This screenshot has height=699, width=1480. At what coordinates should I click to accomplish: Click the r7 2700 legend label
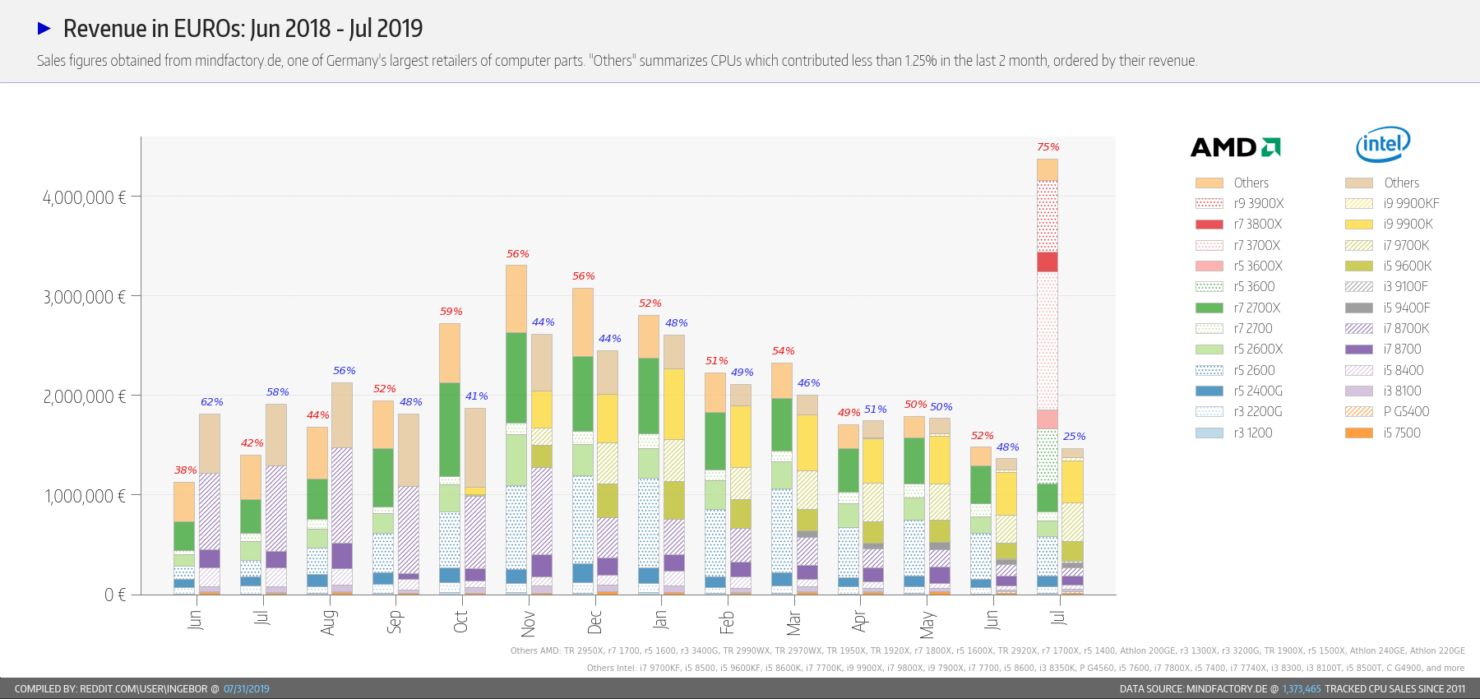pyautogui.click(x=1254, y=329)
